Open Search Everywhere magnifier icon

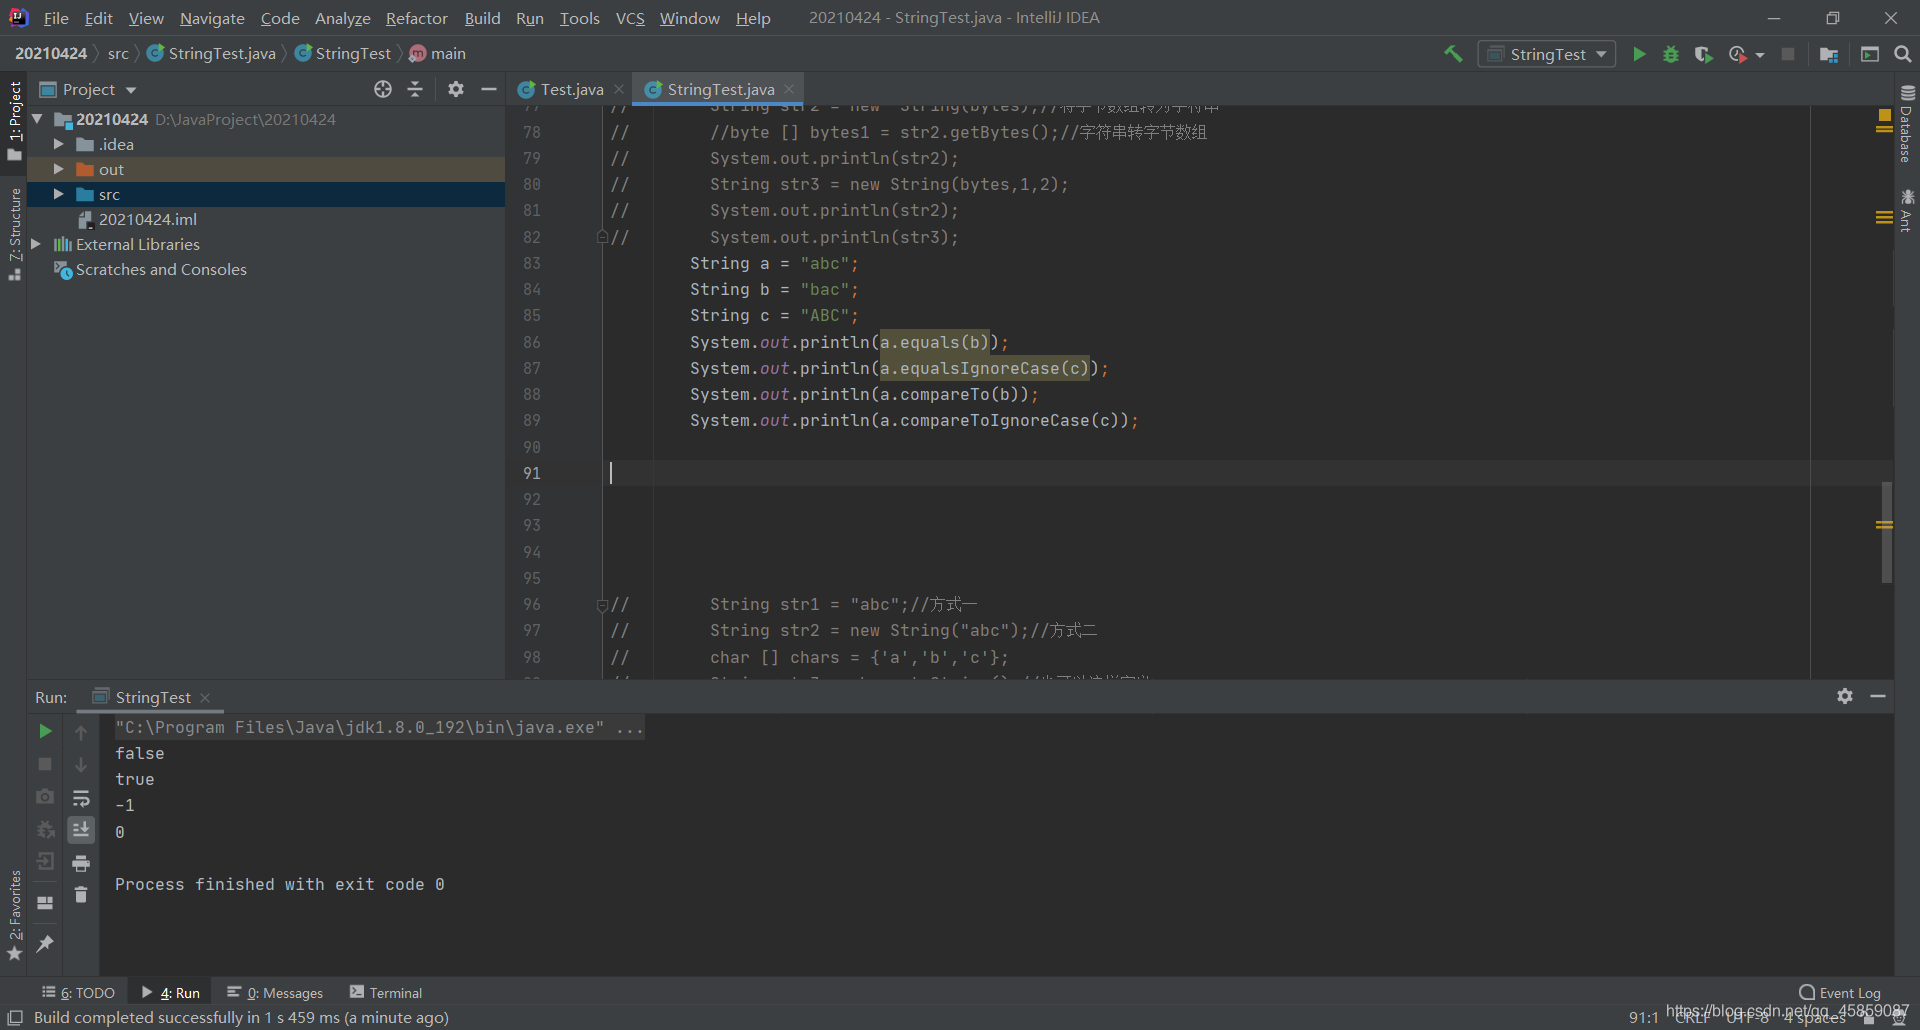[1903, 54]
